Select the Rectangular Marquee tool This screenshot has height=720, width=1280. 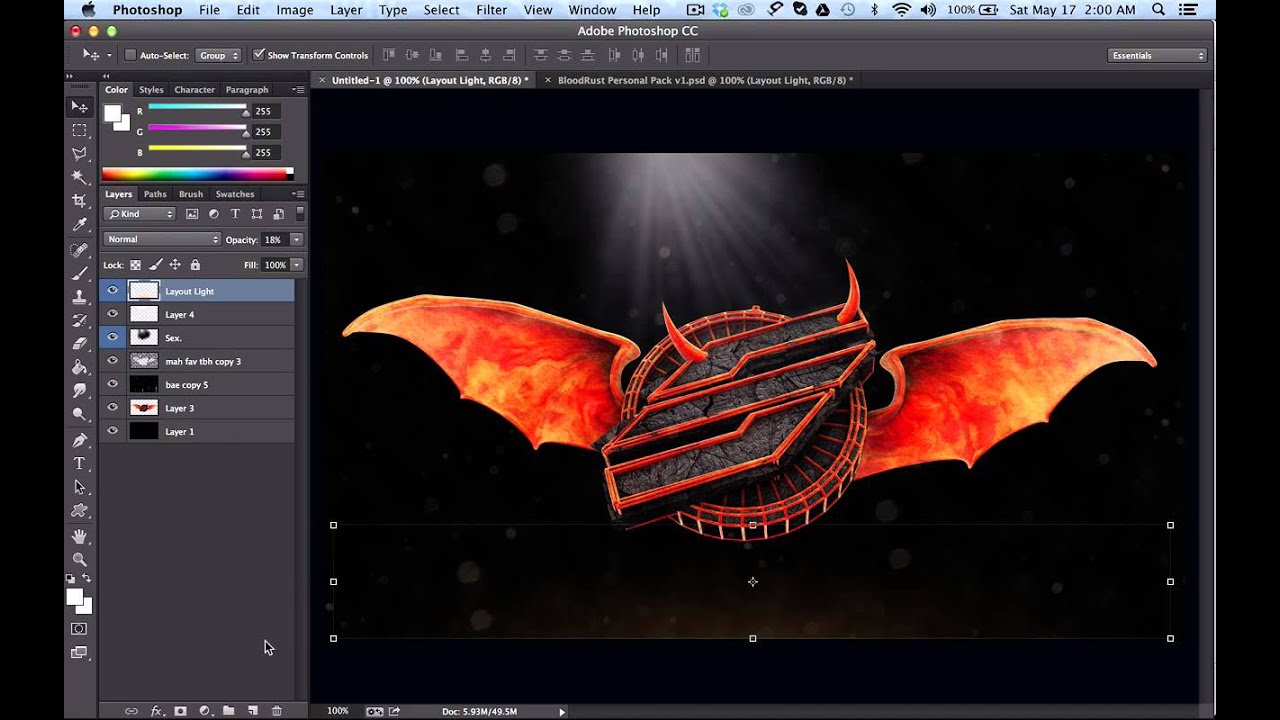click(x=80, y=130)
